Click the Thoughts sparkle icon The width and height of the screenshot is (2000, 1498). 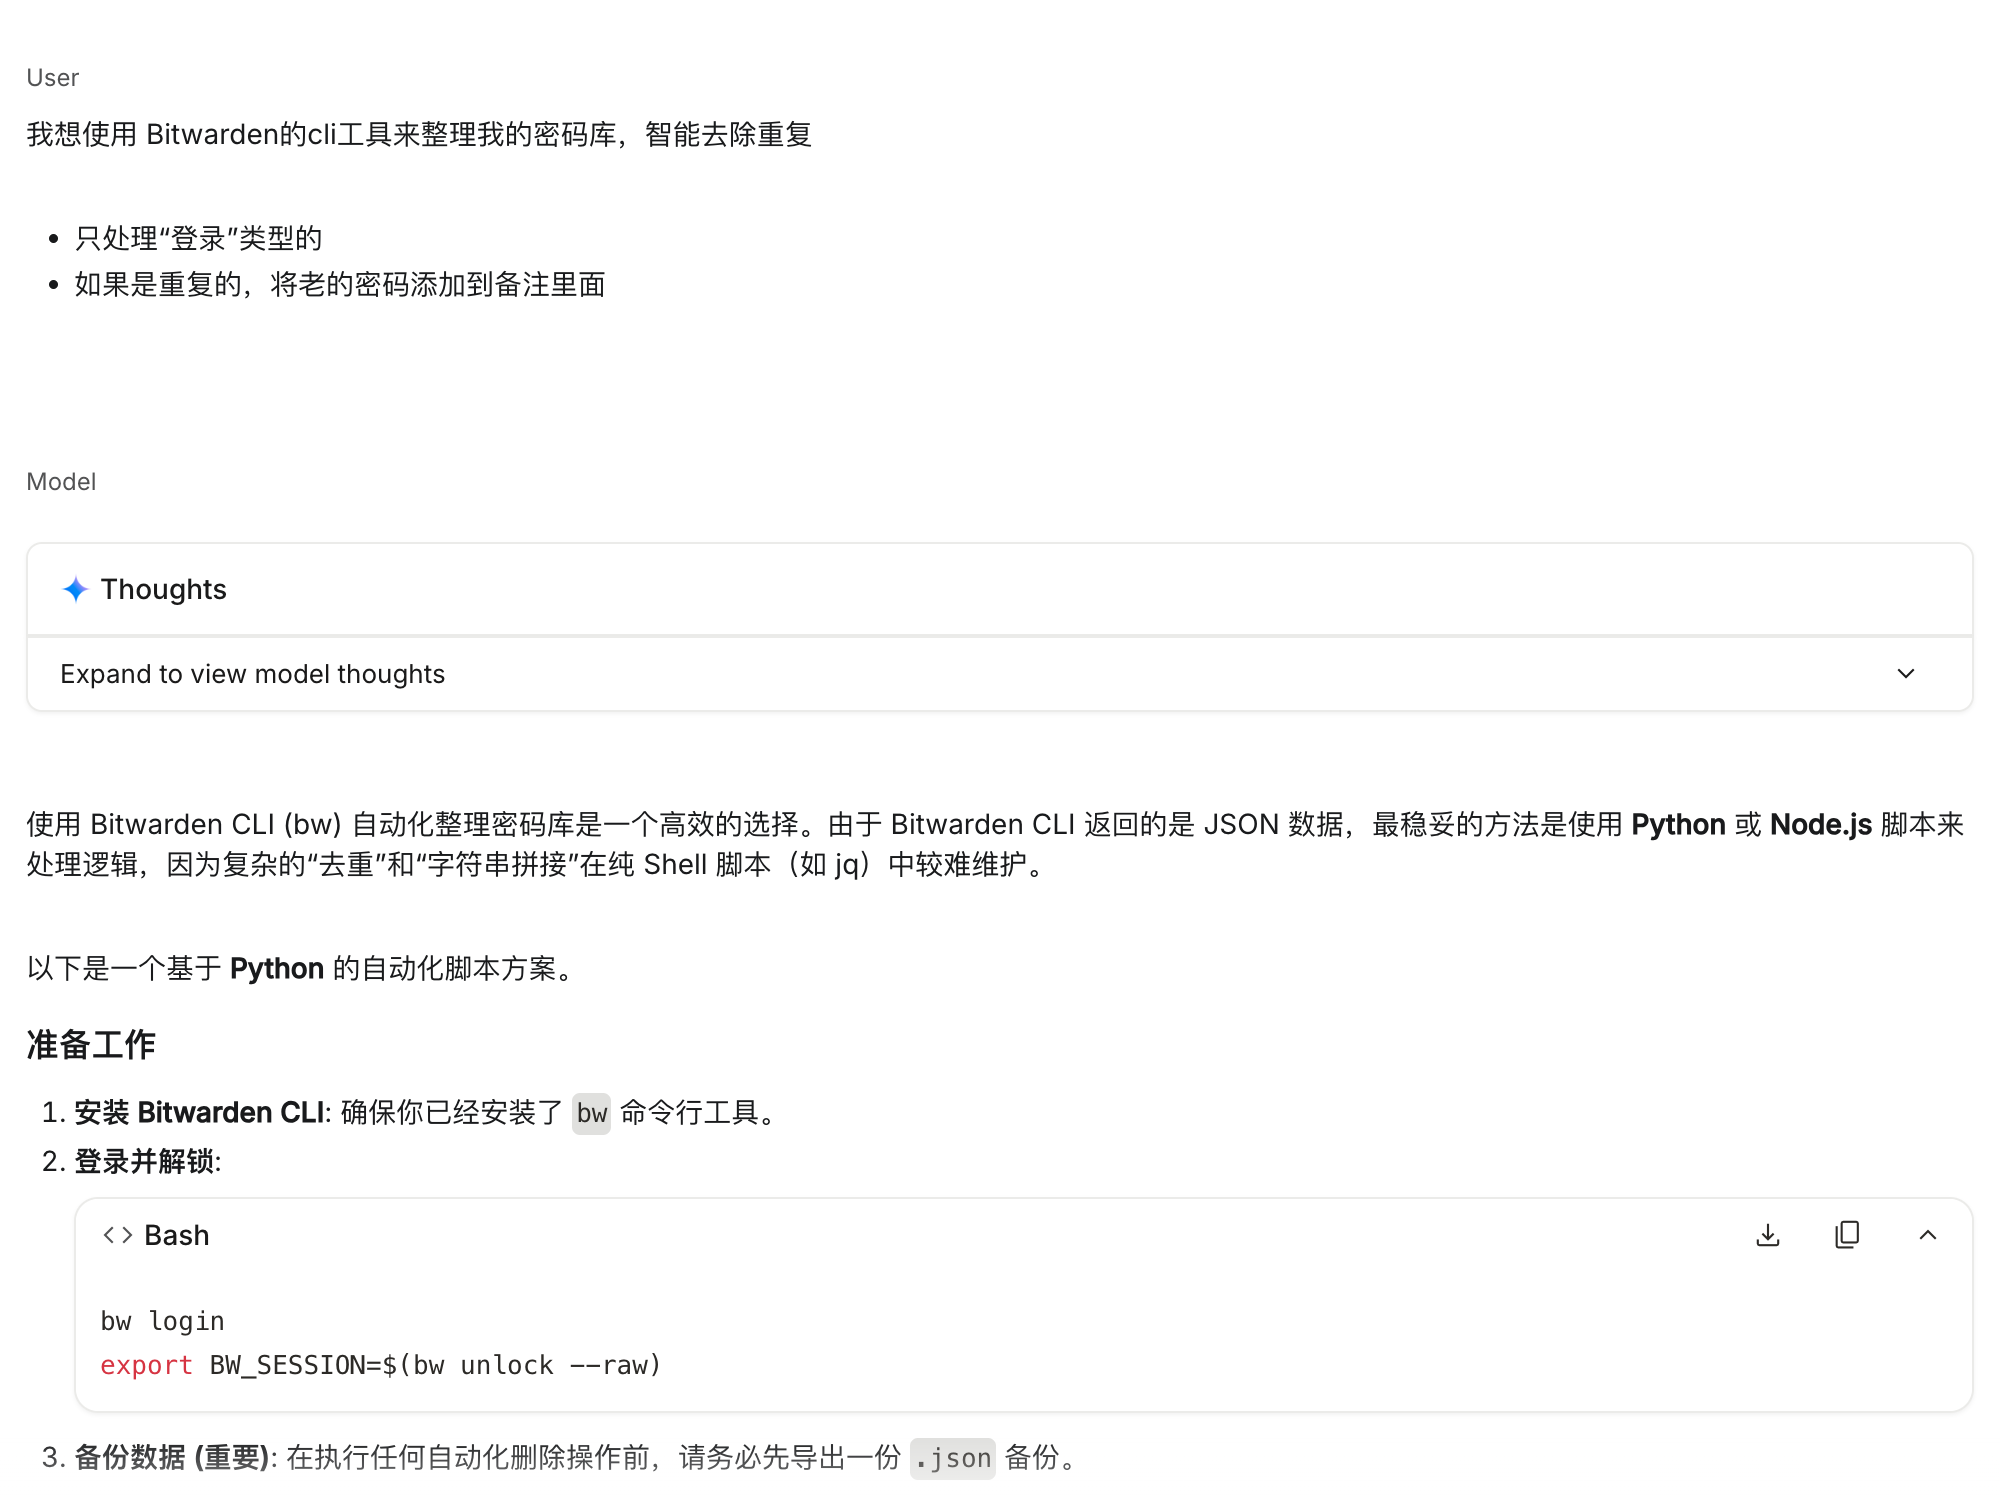[75, 589]
